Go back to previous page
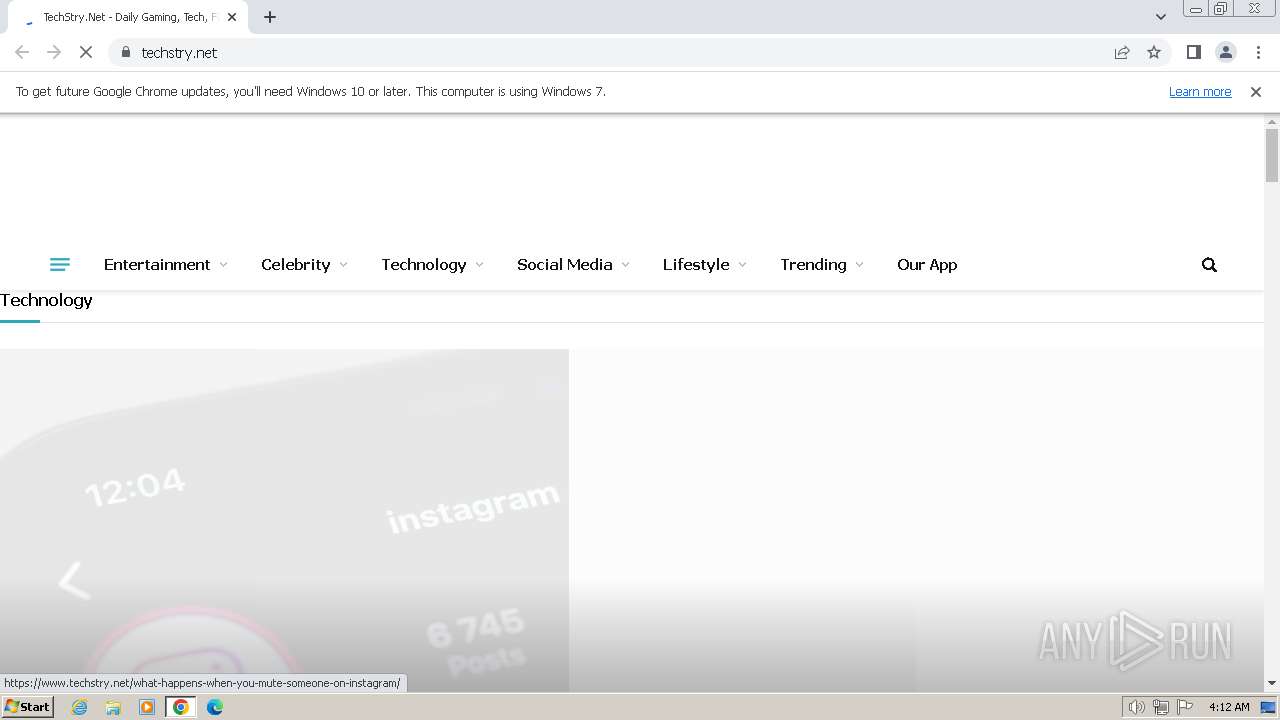The image size is (1280, 720). [x=22, y=52]
